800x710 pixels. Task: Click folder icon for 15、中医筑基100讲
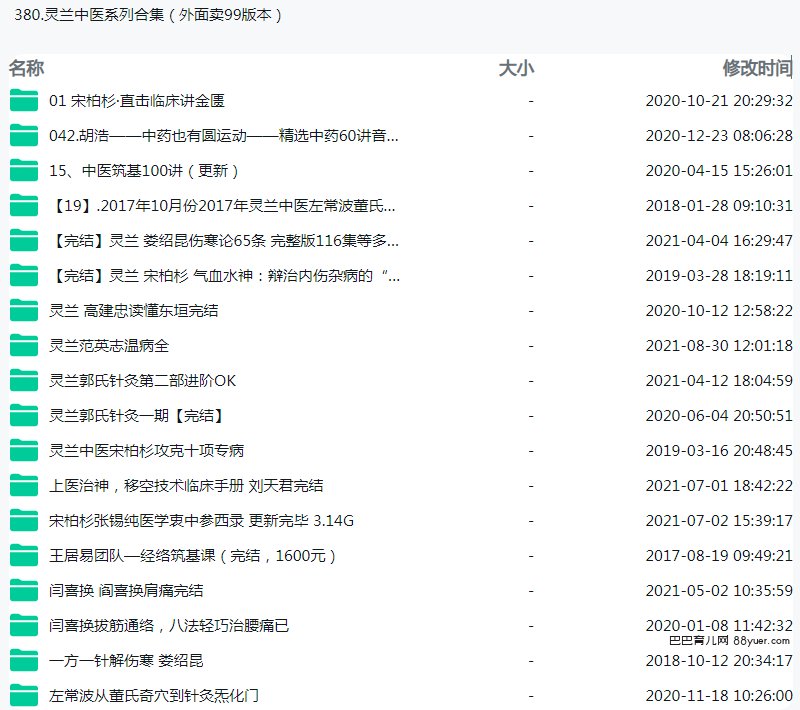24,170
